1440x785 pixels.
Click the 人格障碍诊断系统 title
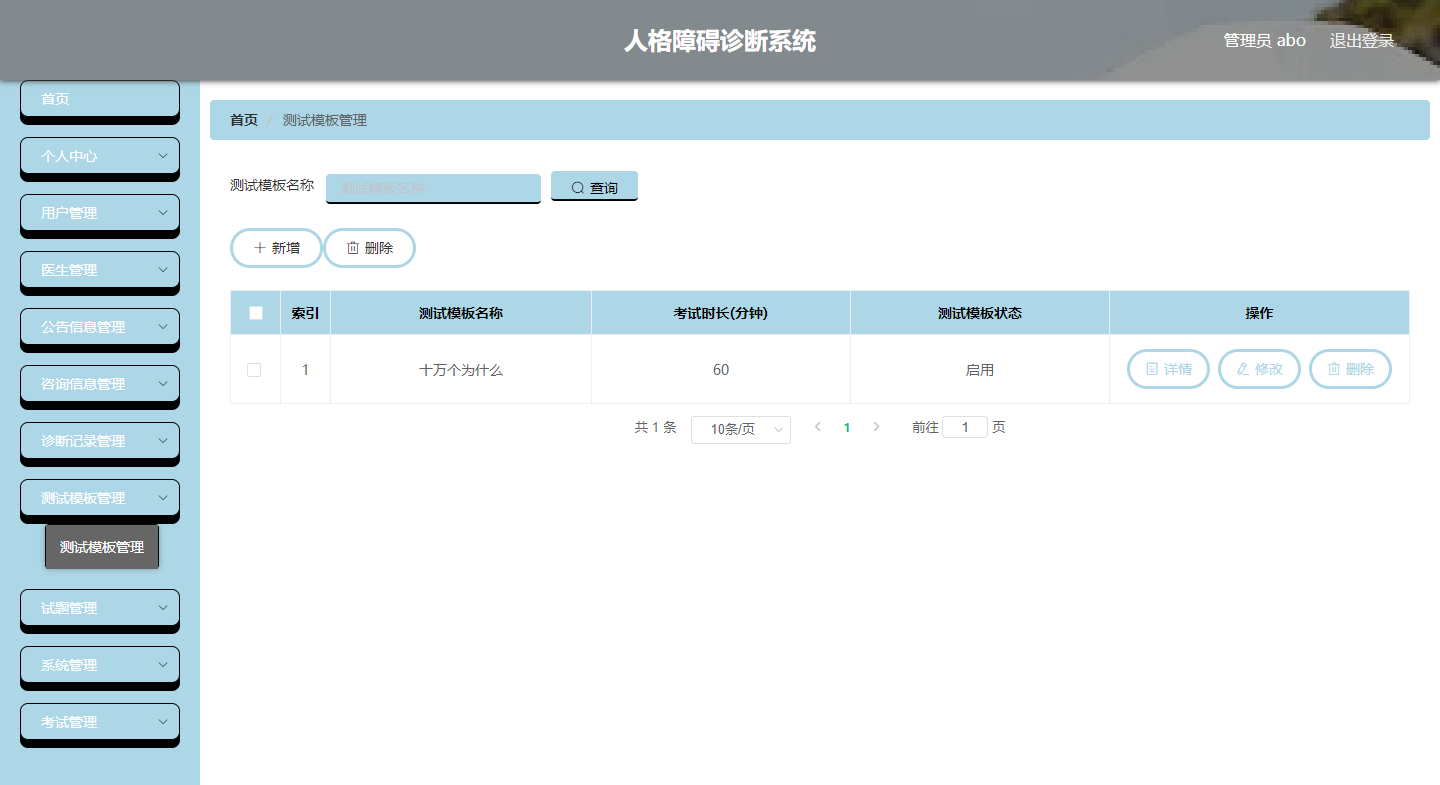pyautogui.click(x=720, y=41)
